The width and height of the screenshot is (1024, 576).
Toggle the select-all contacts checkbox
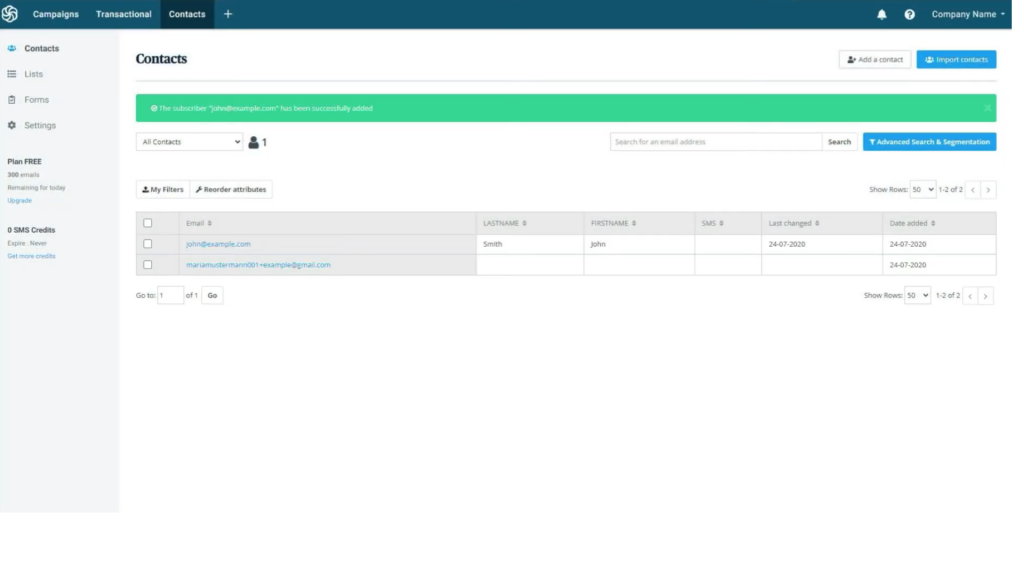click(x=148, y=223)
